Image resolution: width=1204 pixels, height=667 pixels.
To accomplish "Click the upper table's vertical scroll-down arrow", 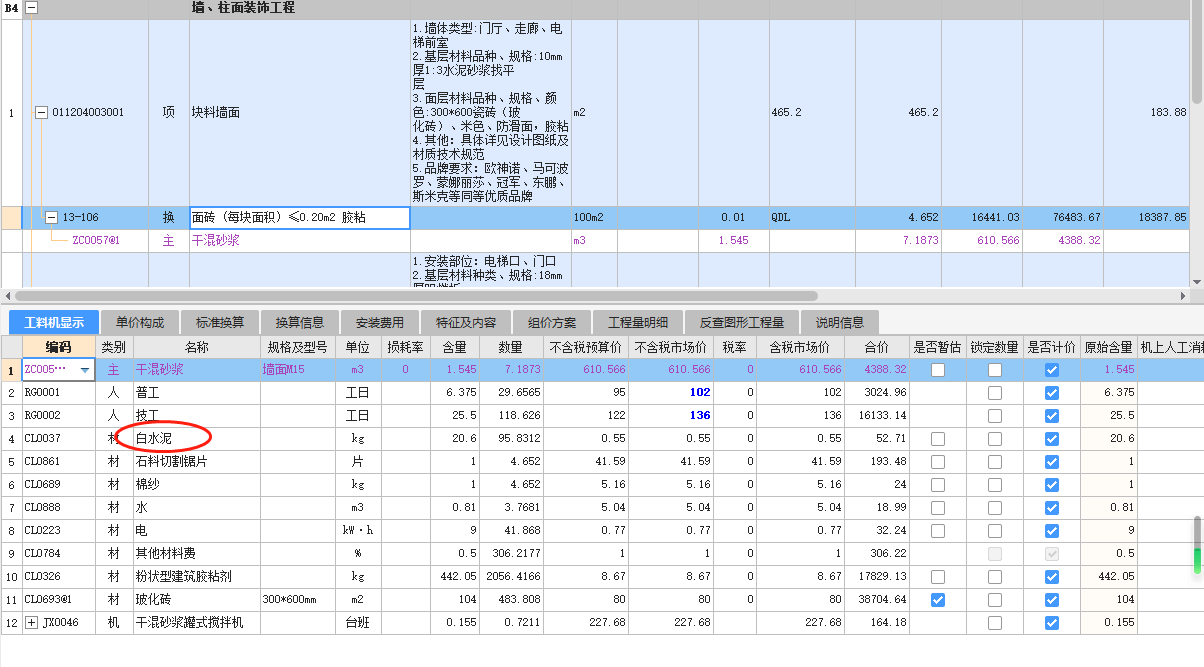I will click(x=1197, y=282).
